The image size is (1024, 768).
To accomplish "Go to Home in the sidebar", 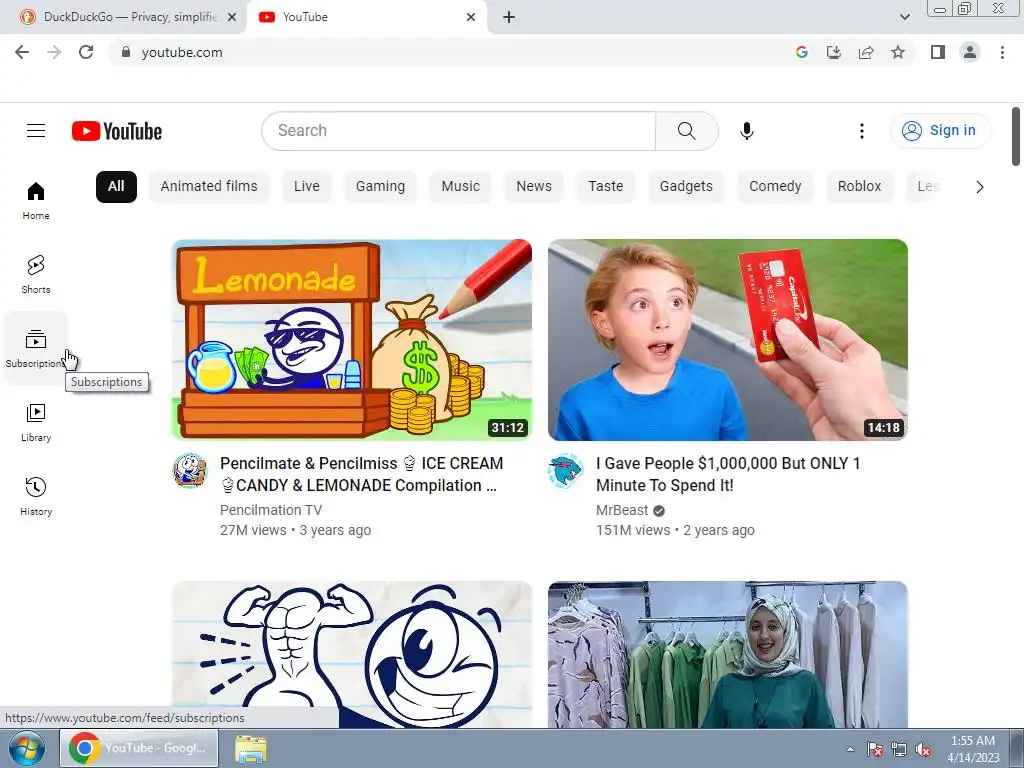I will [x=36, y=200].
